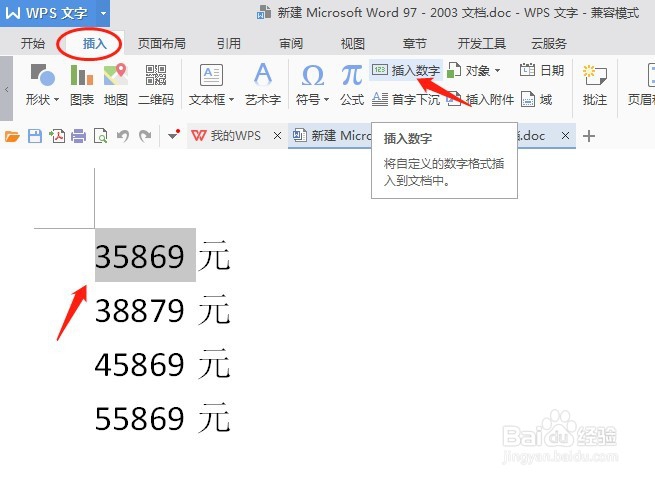Open the WordArt (艺术字) tool
Screen dimensions: 655x480
pos(263,84)
